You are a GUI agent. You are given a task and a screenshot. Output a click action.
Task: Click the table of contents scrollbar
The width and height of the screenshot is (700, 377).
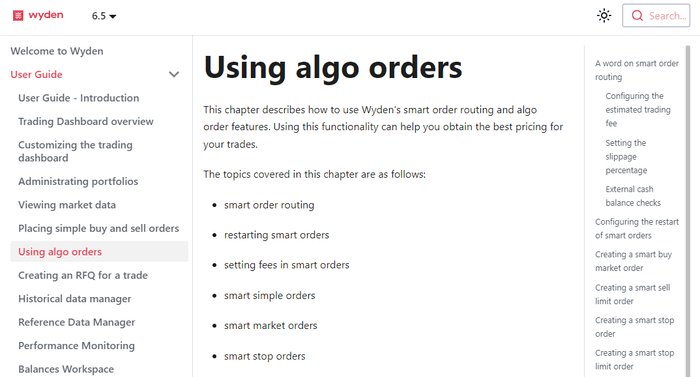coord(688,211)
